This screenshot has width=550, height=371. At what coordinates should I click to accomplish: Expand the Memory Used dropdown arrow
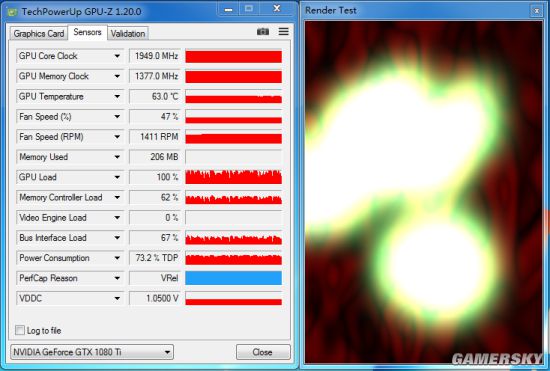[x=117, y=157]
